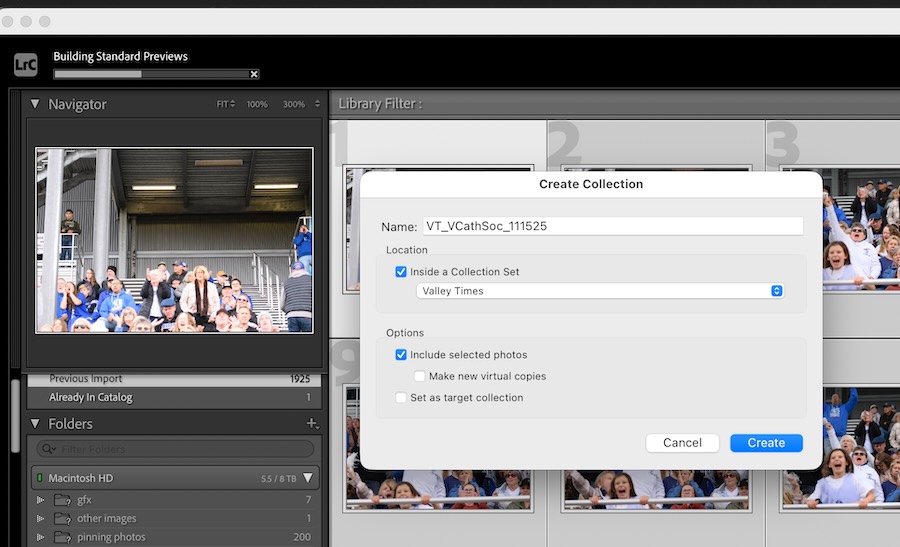The height and width of the screenshot is (547, 900).
Task: Select Already In Catalog entry
Action: click(x=91, y=398)
